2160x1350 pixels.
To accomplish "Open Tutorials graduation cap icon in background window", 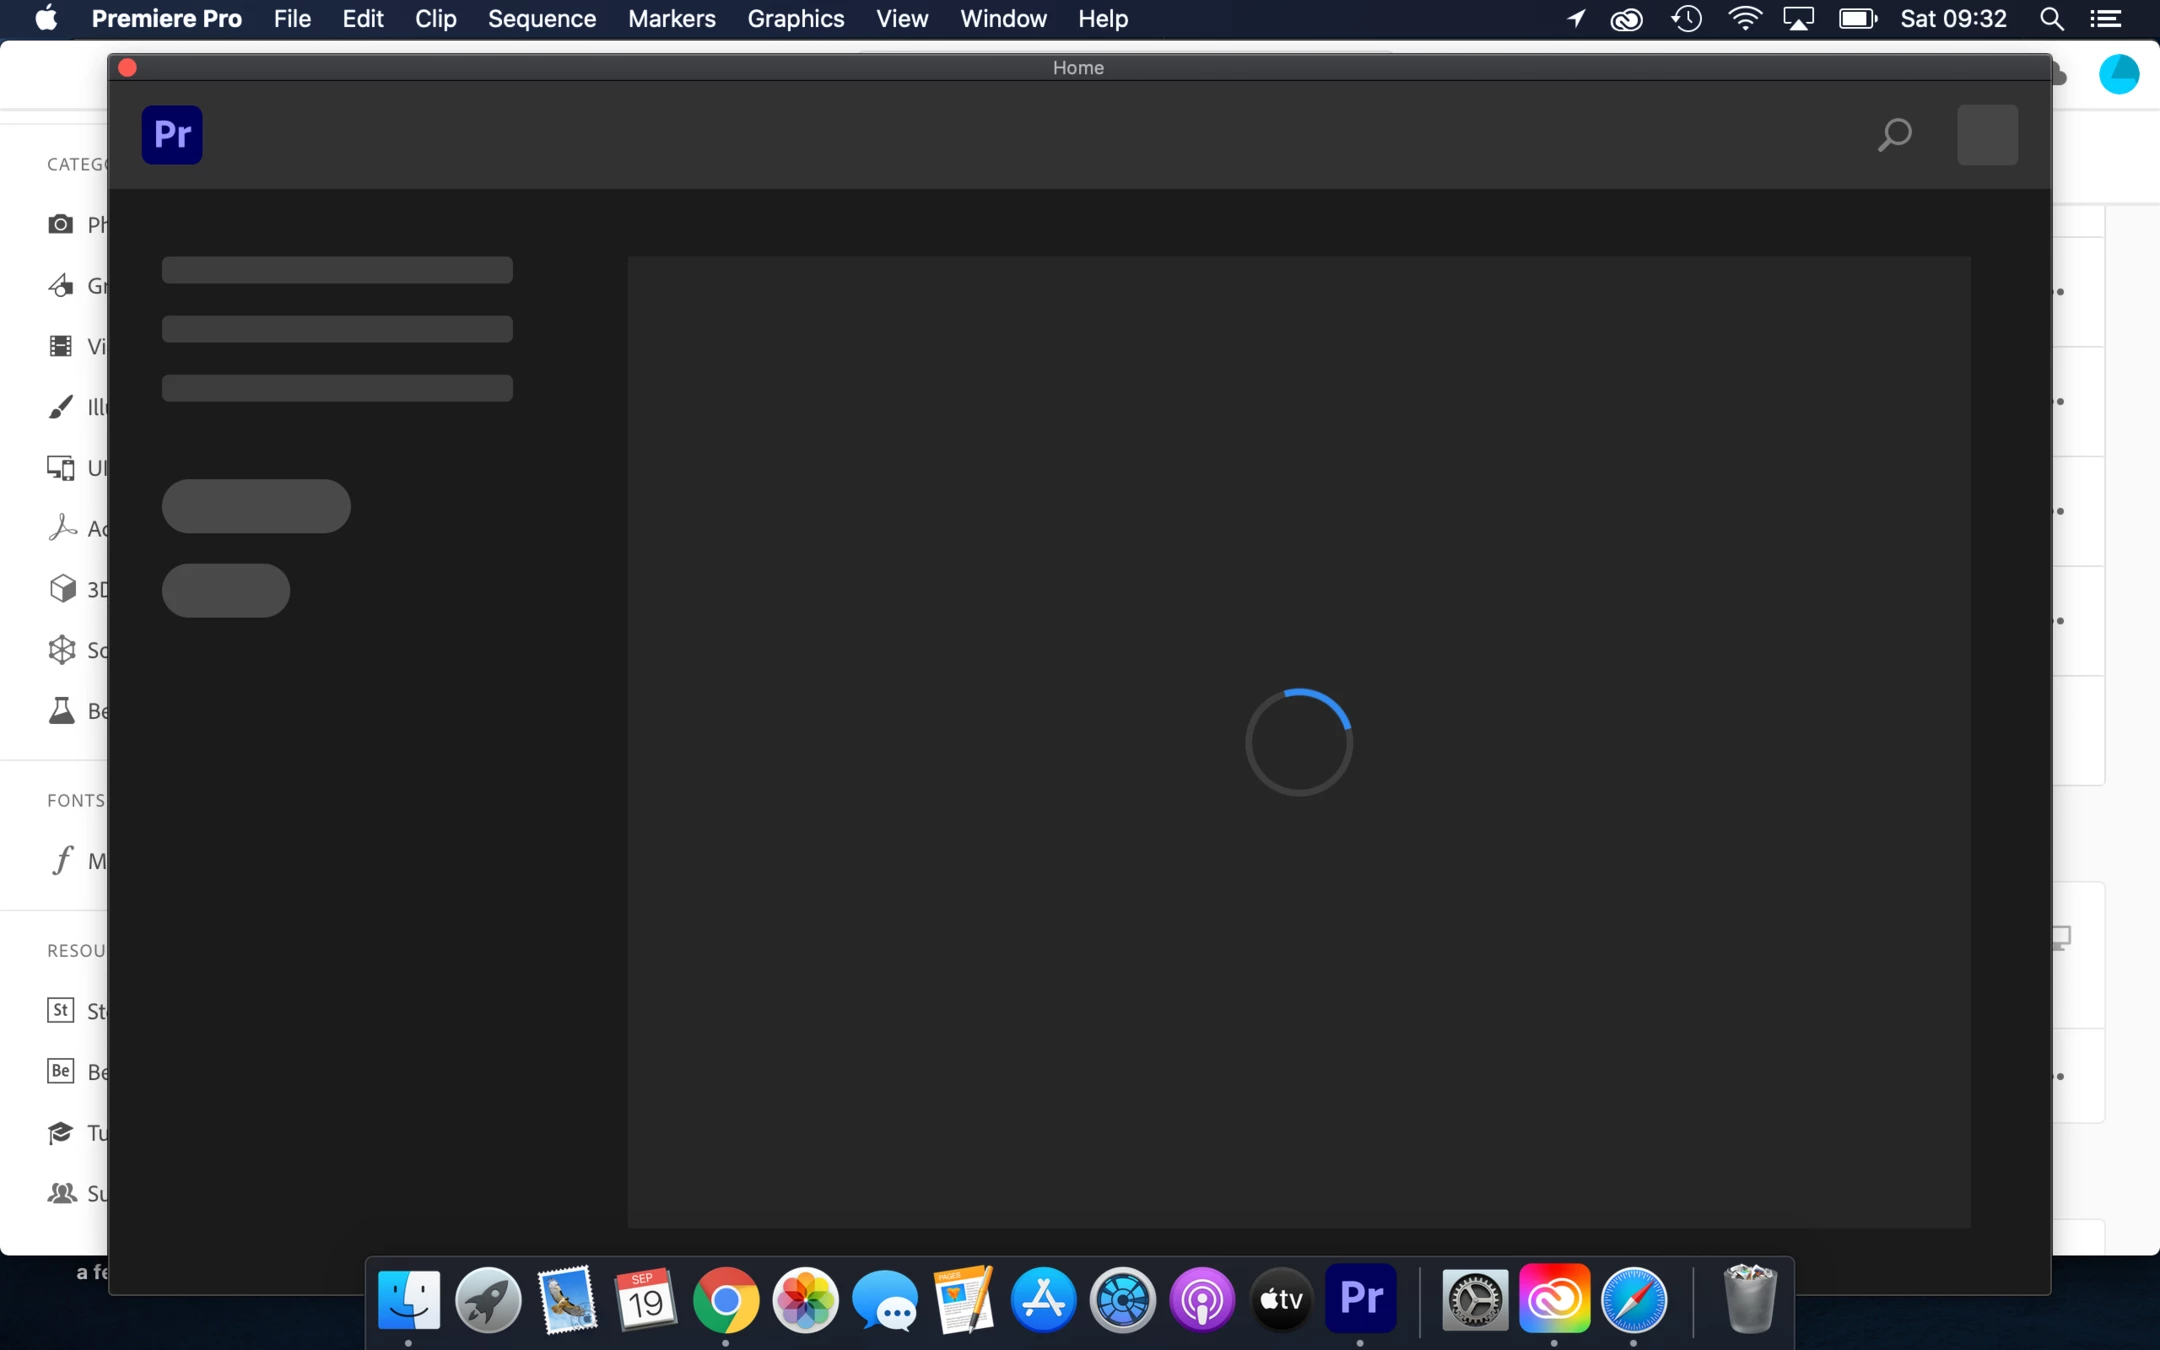I will (x=60, y=1132).
